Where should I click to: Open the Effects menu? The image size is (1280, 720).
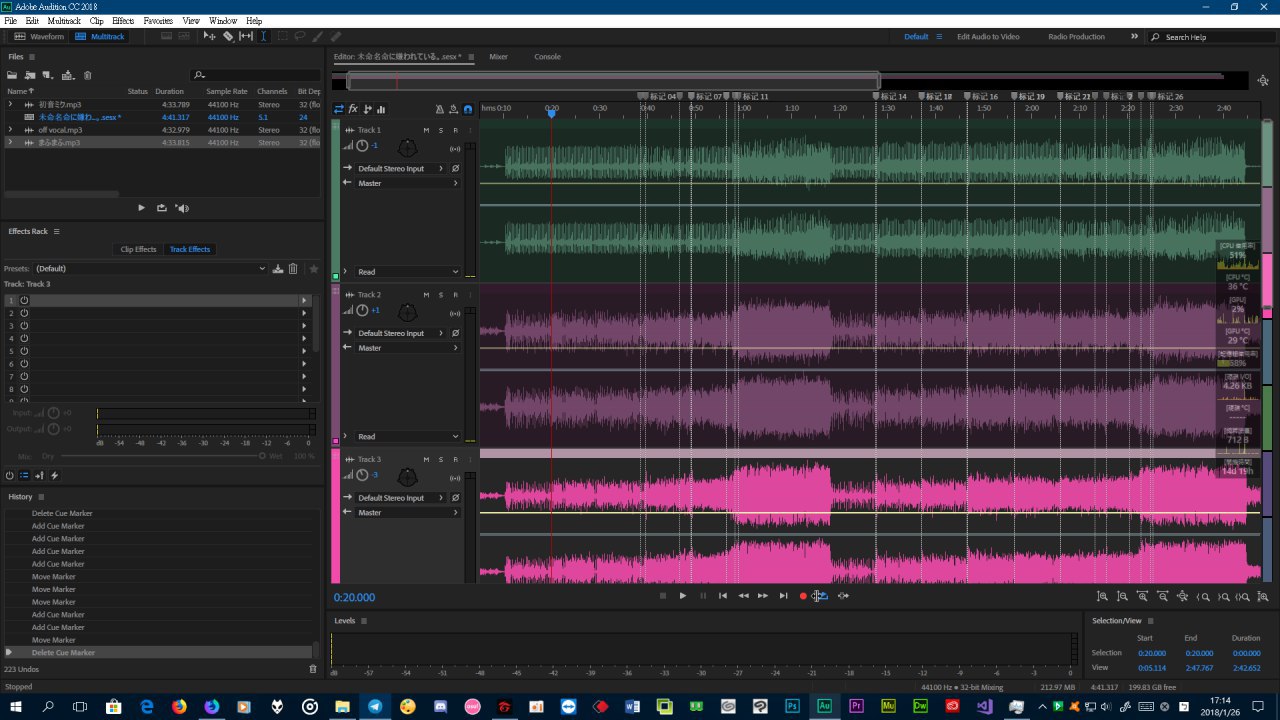[x=123, y=20]
